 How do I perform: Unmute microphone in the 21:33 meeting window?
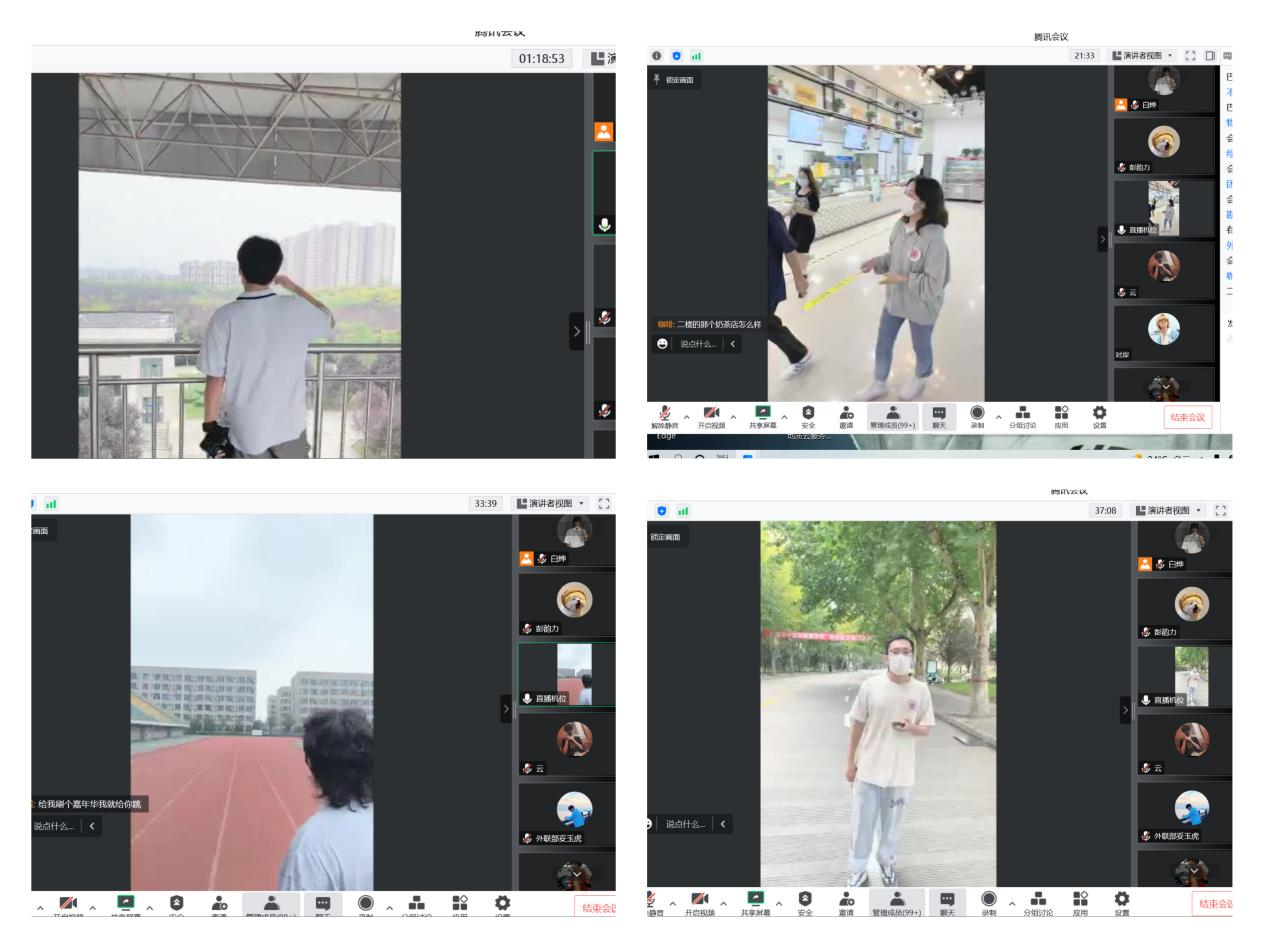(664, 414)
